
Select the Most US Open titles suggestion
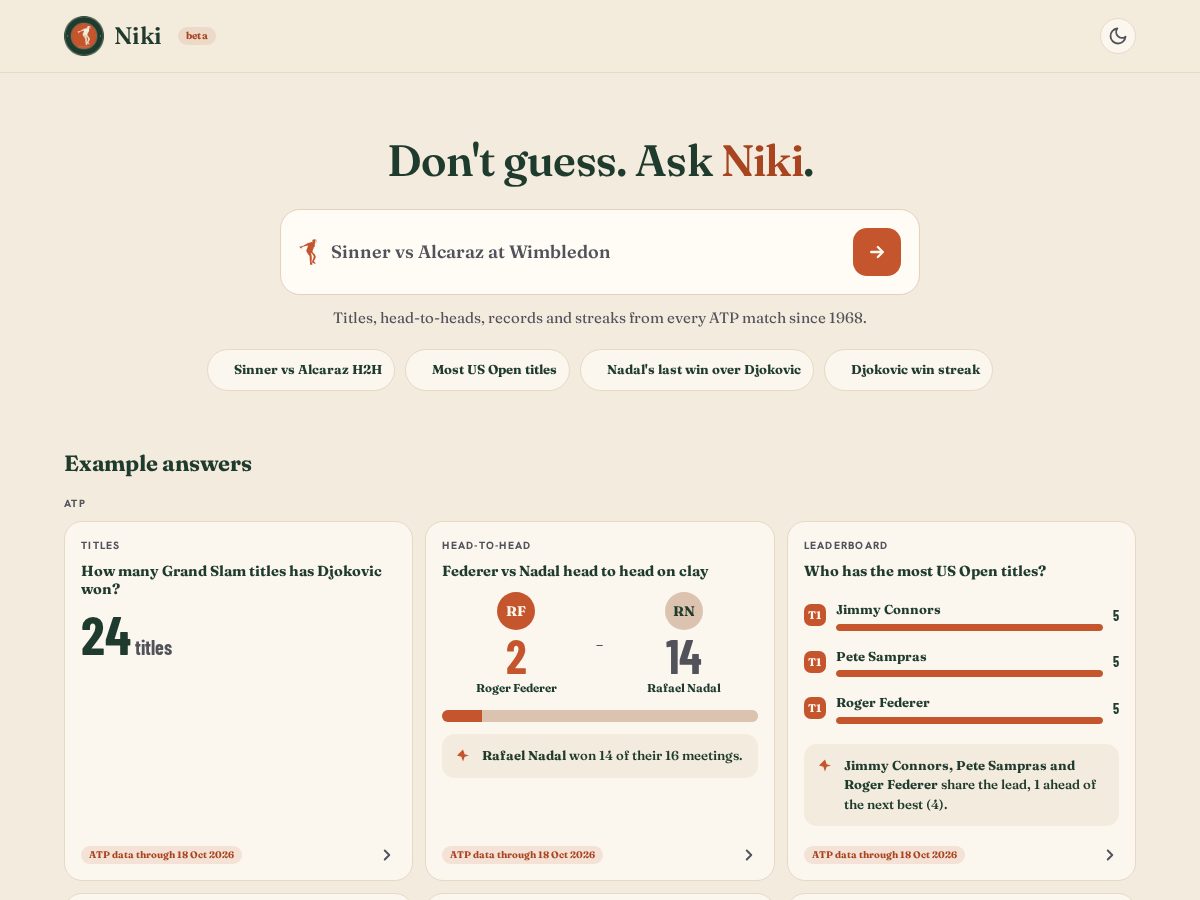tap(488, 370)
